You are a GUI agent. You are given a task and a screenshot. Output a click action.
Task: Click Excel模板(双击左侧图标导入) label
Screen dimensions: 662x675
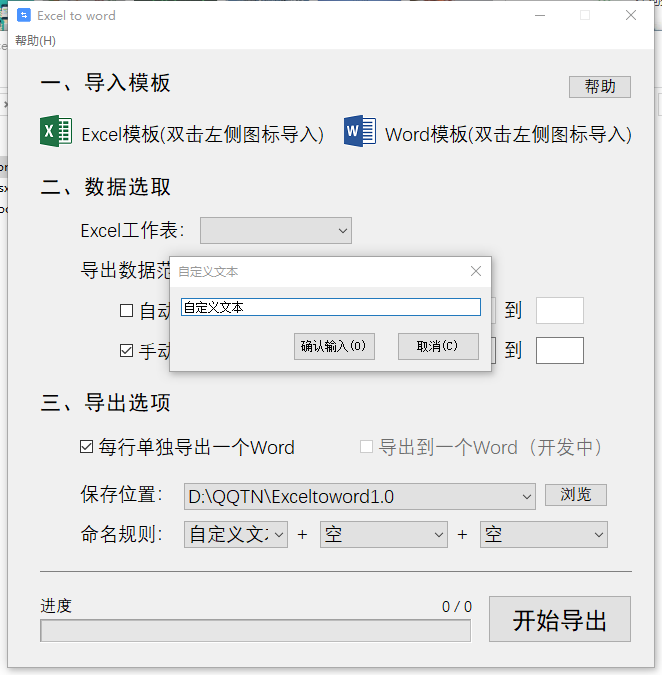pos(202,134)
